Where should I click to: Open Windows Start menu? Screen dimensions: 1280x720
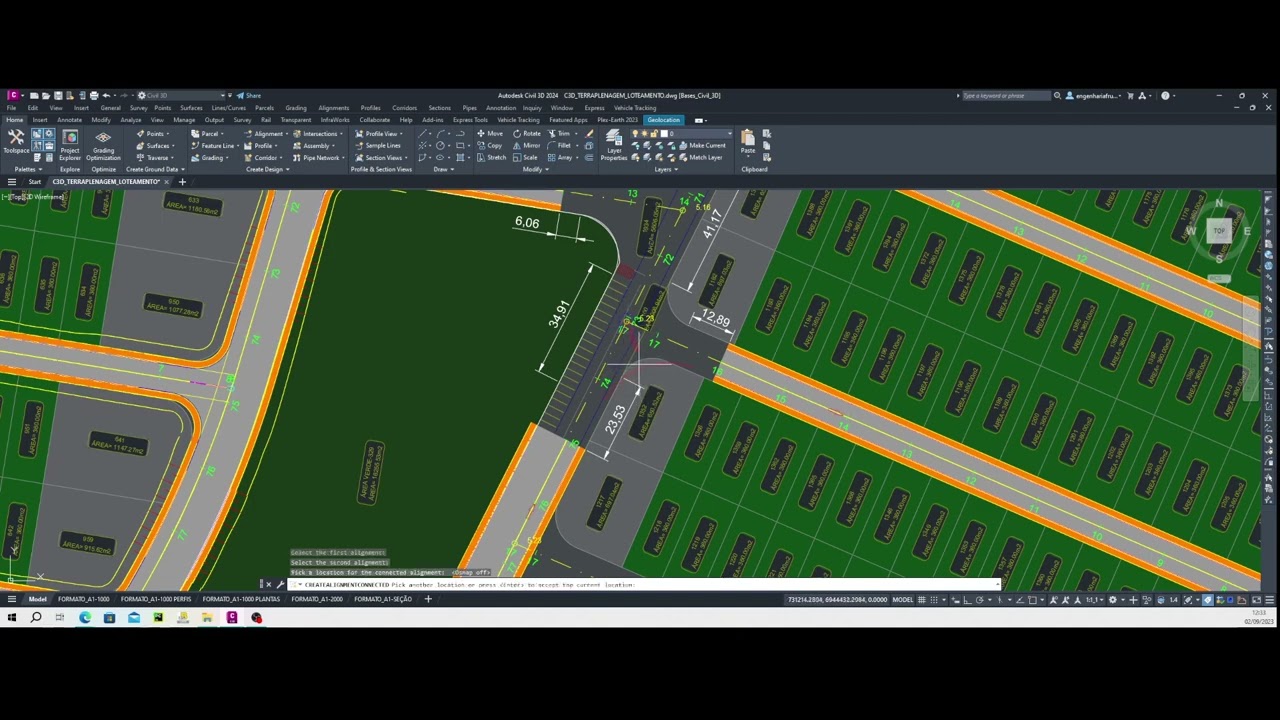12,618
